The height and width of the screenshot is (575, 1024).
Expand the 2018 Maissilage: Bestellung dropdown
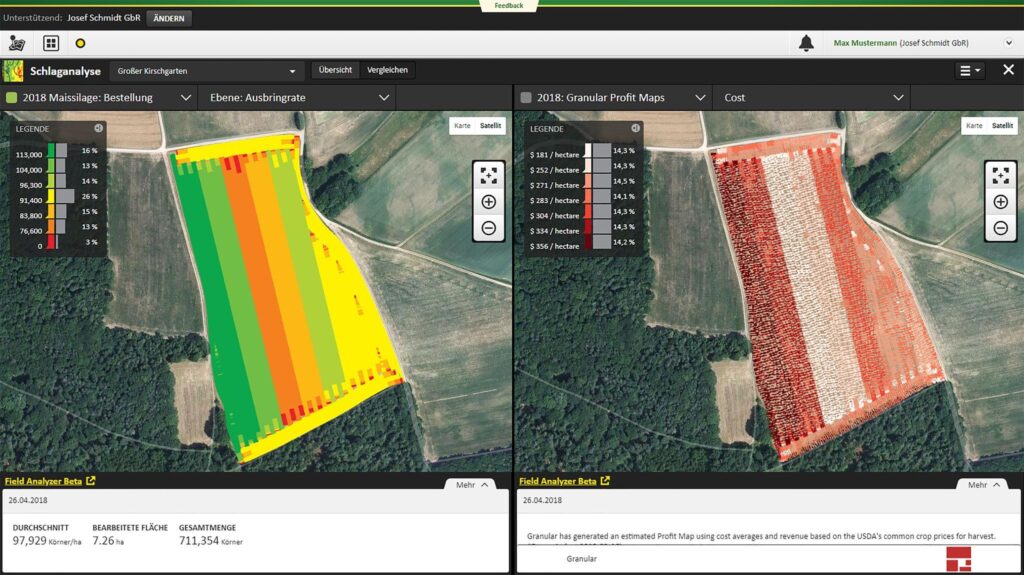click(185, 97)
